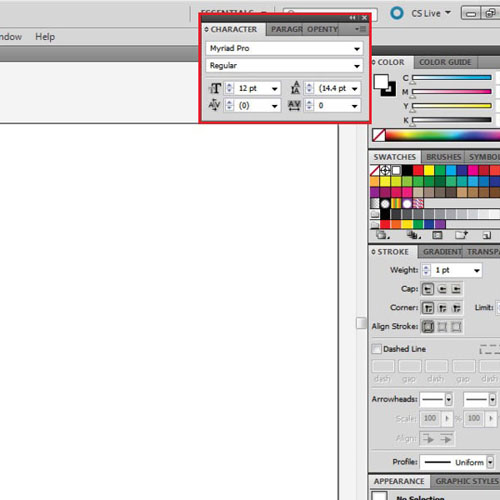Click the New Swatch icon

tap(486, 236)
